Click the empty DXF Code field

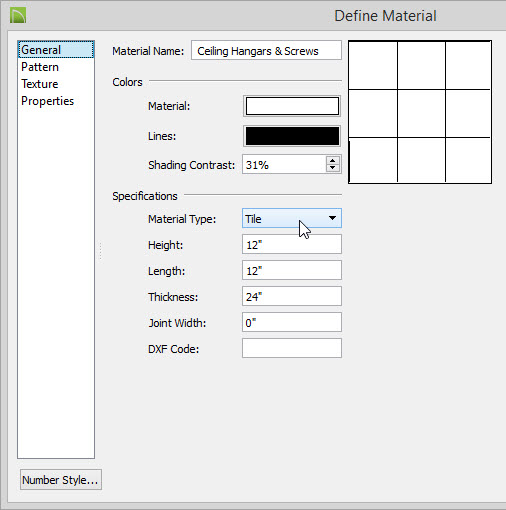coord(292,348)
